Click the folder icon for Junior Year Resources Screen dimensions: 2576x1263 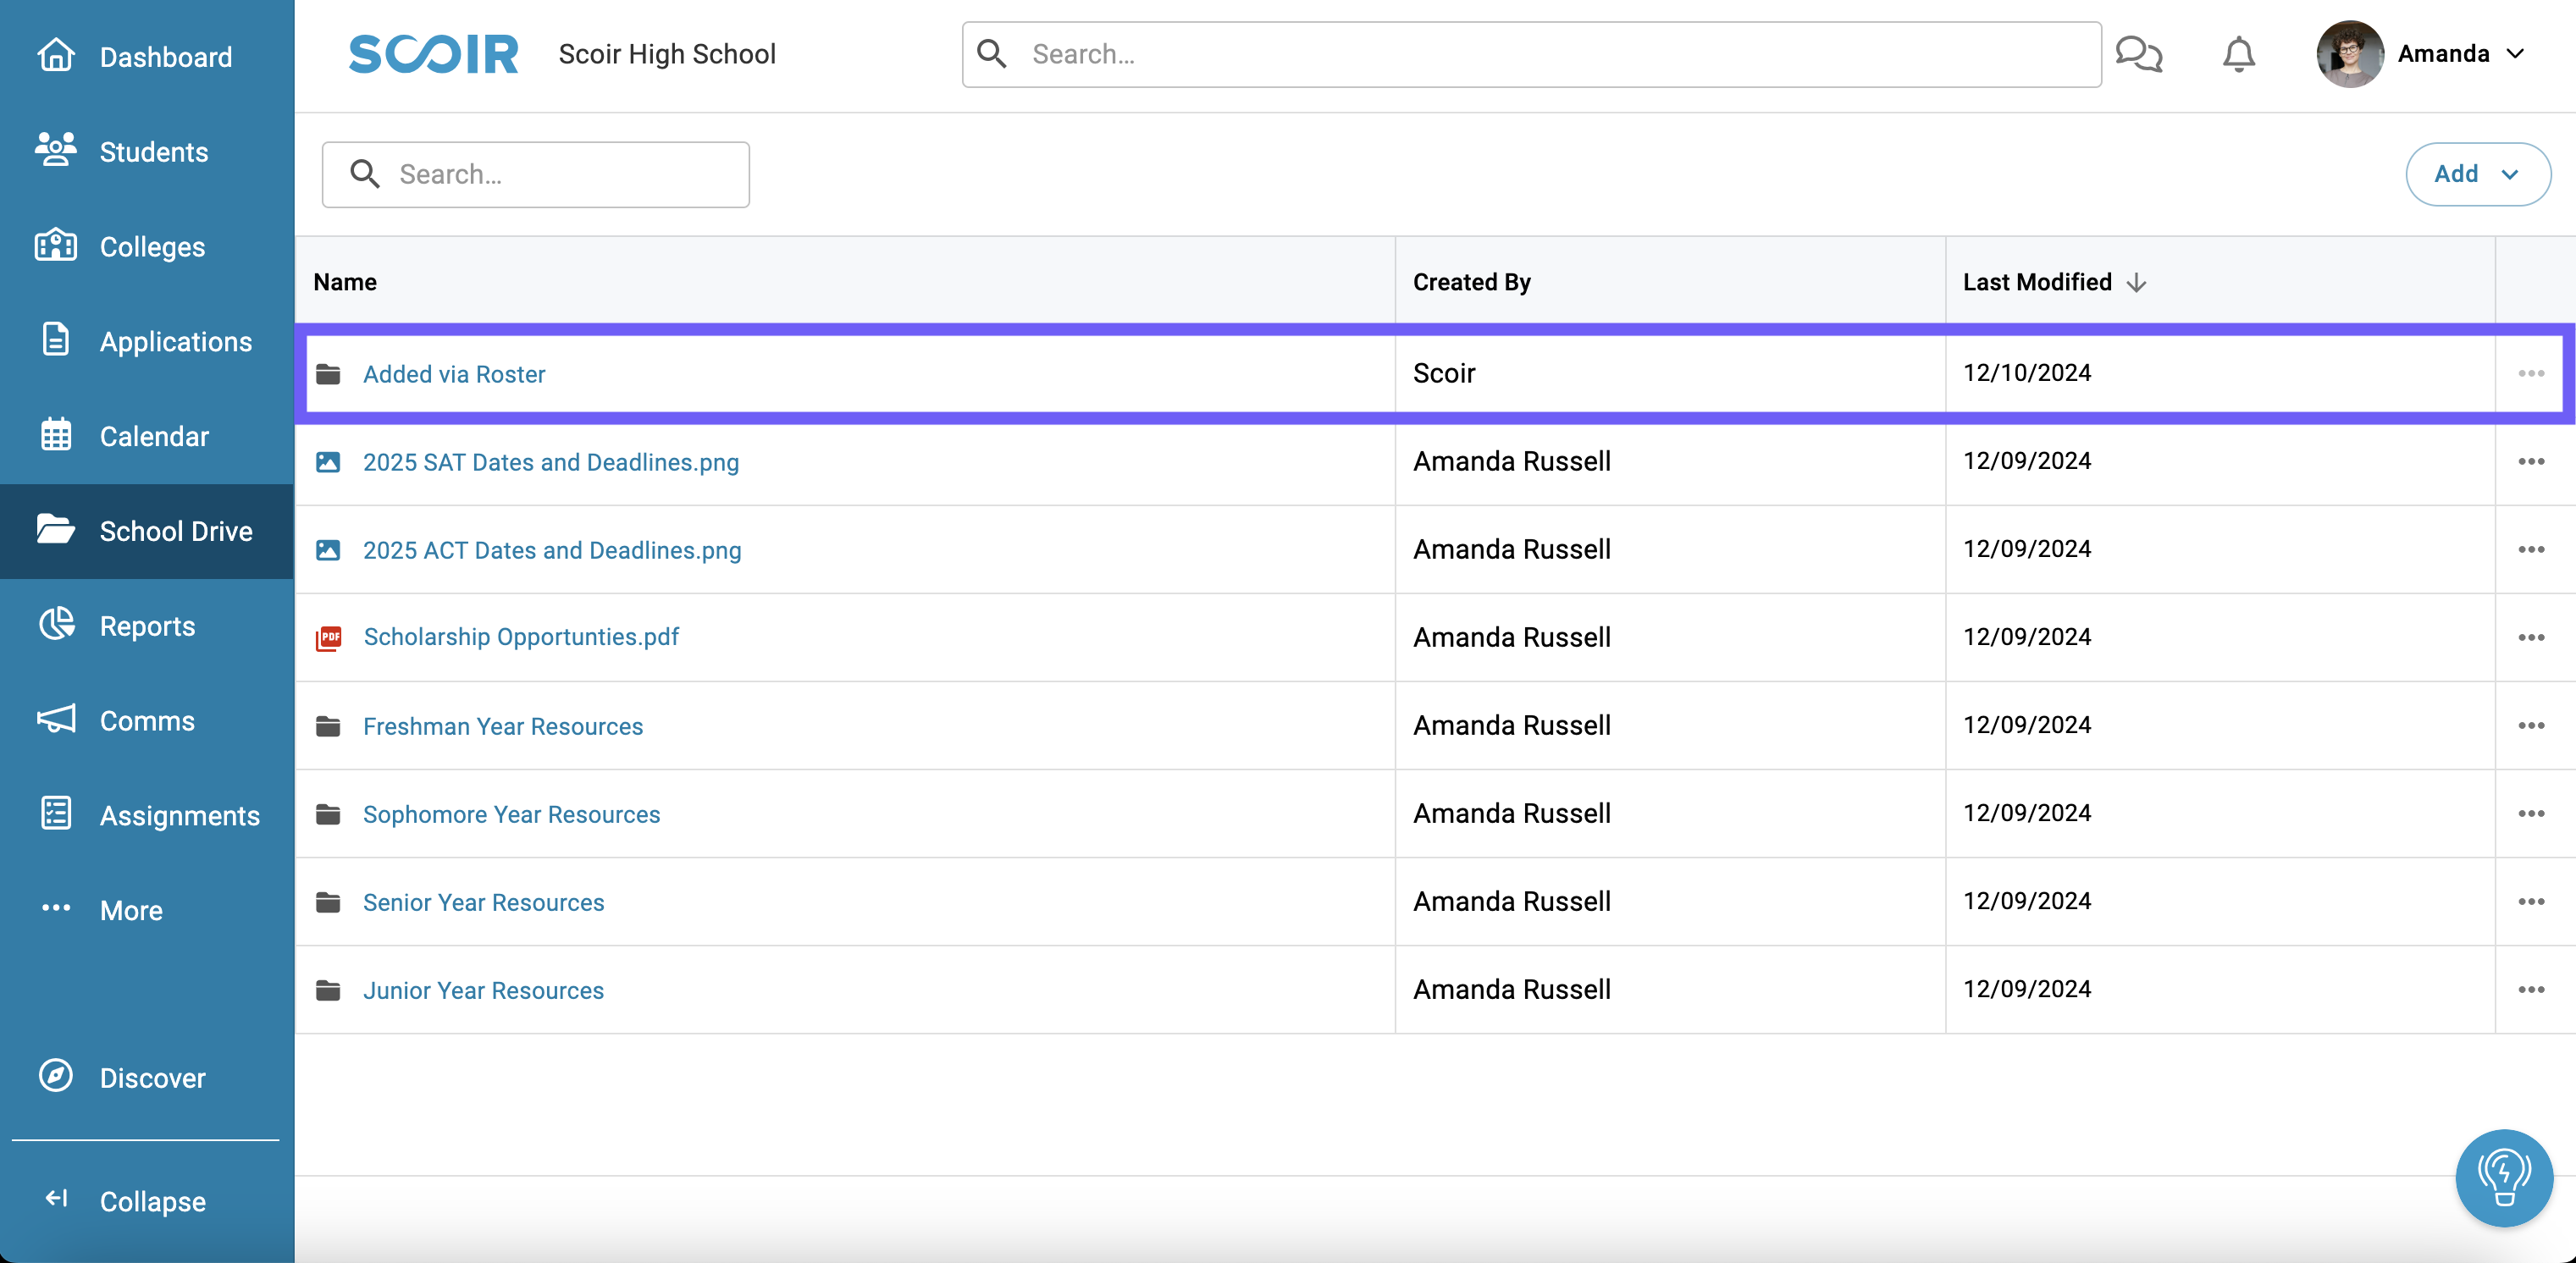pyautogui.click(x=328, y=990)
